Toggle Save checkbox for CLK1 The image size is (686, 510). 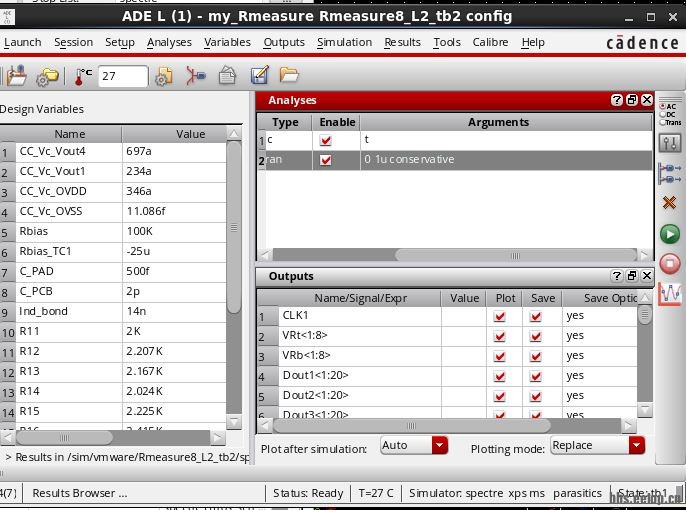(536, 316)
